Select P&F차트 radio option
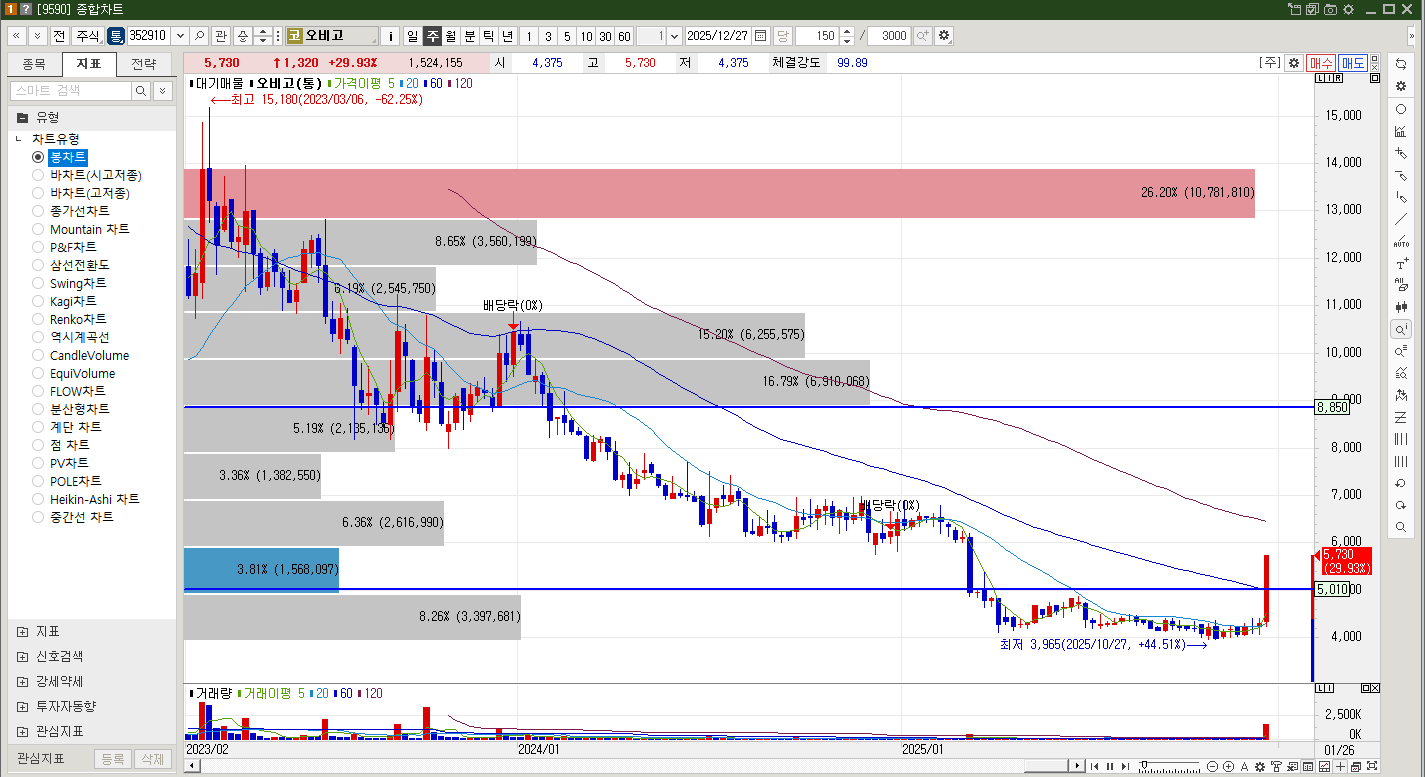 click(x=38, y=247)
